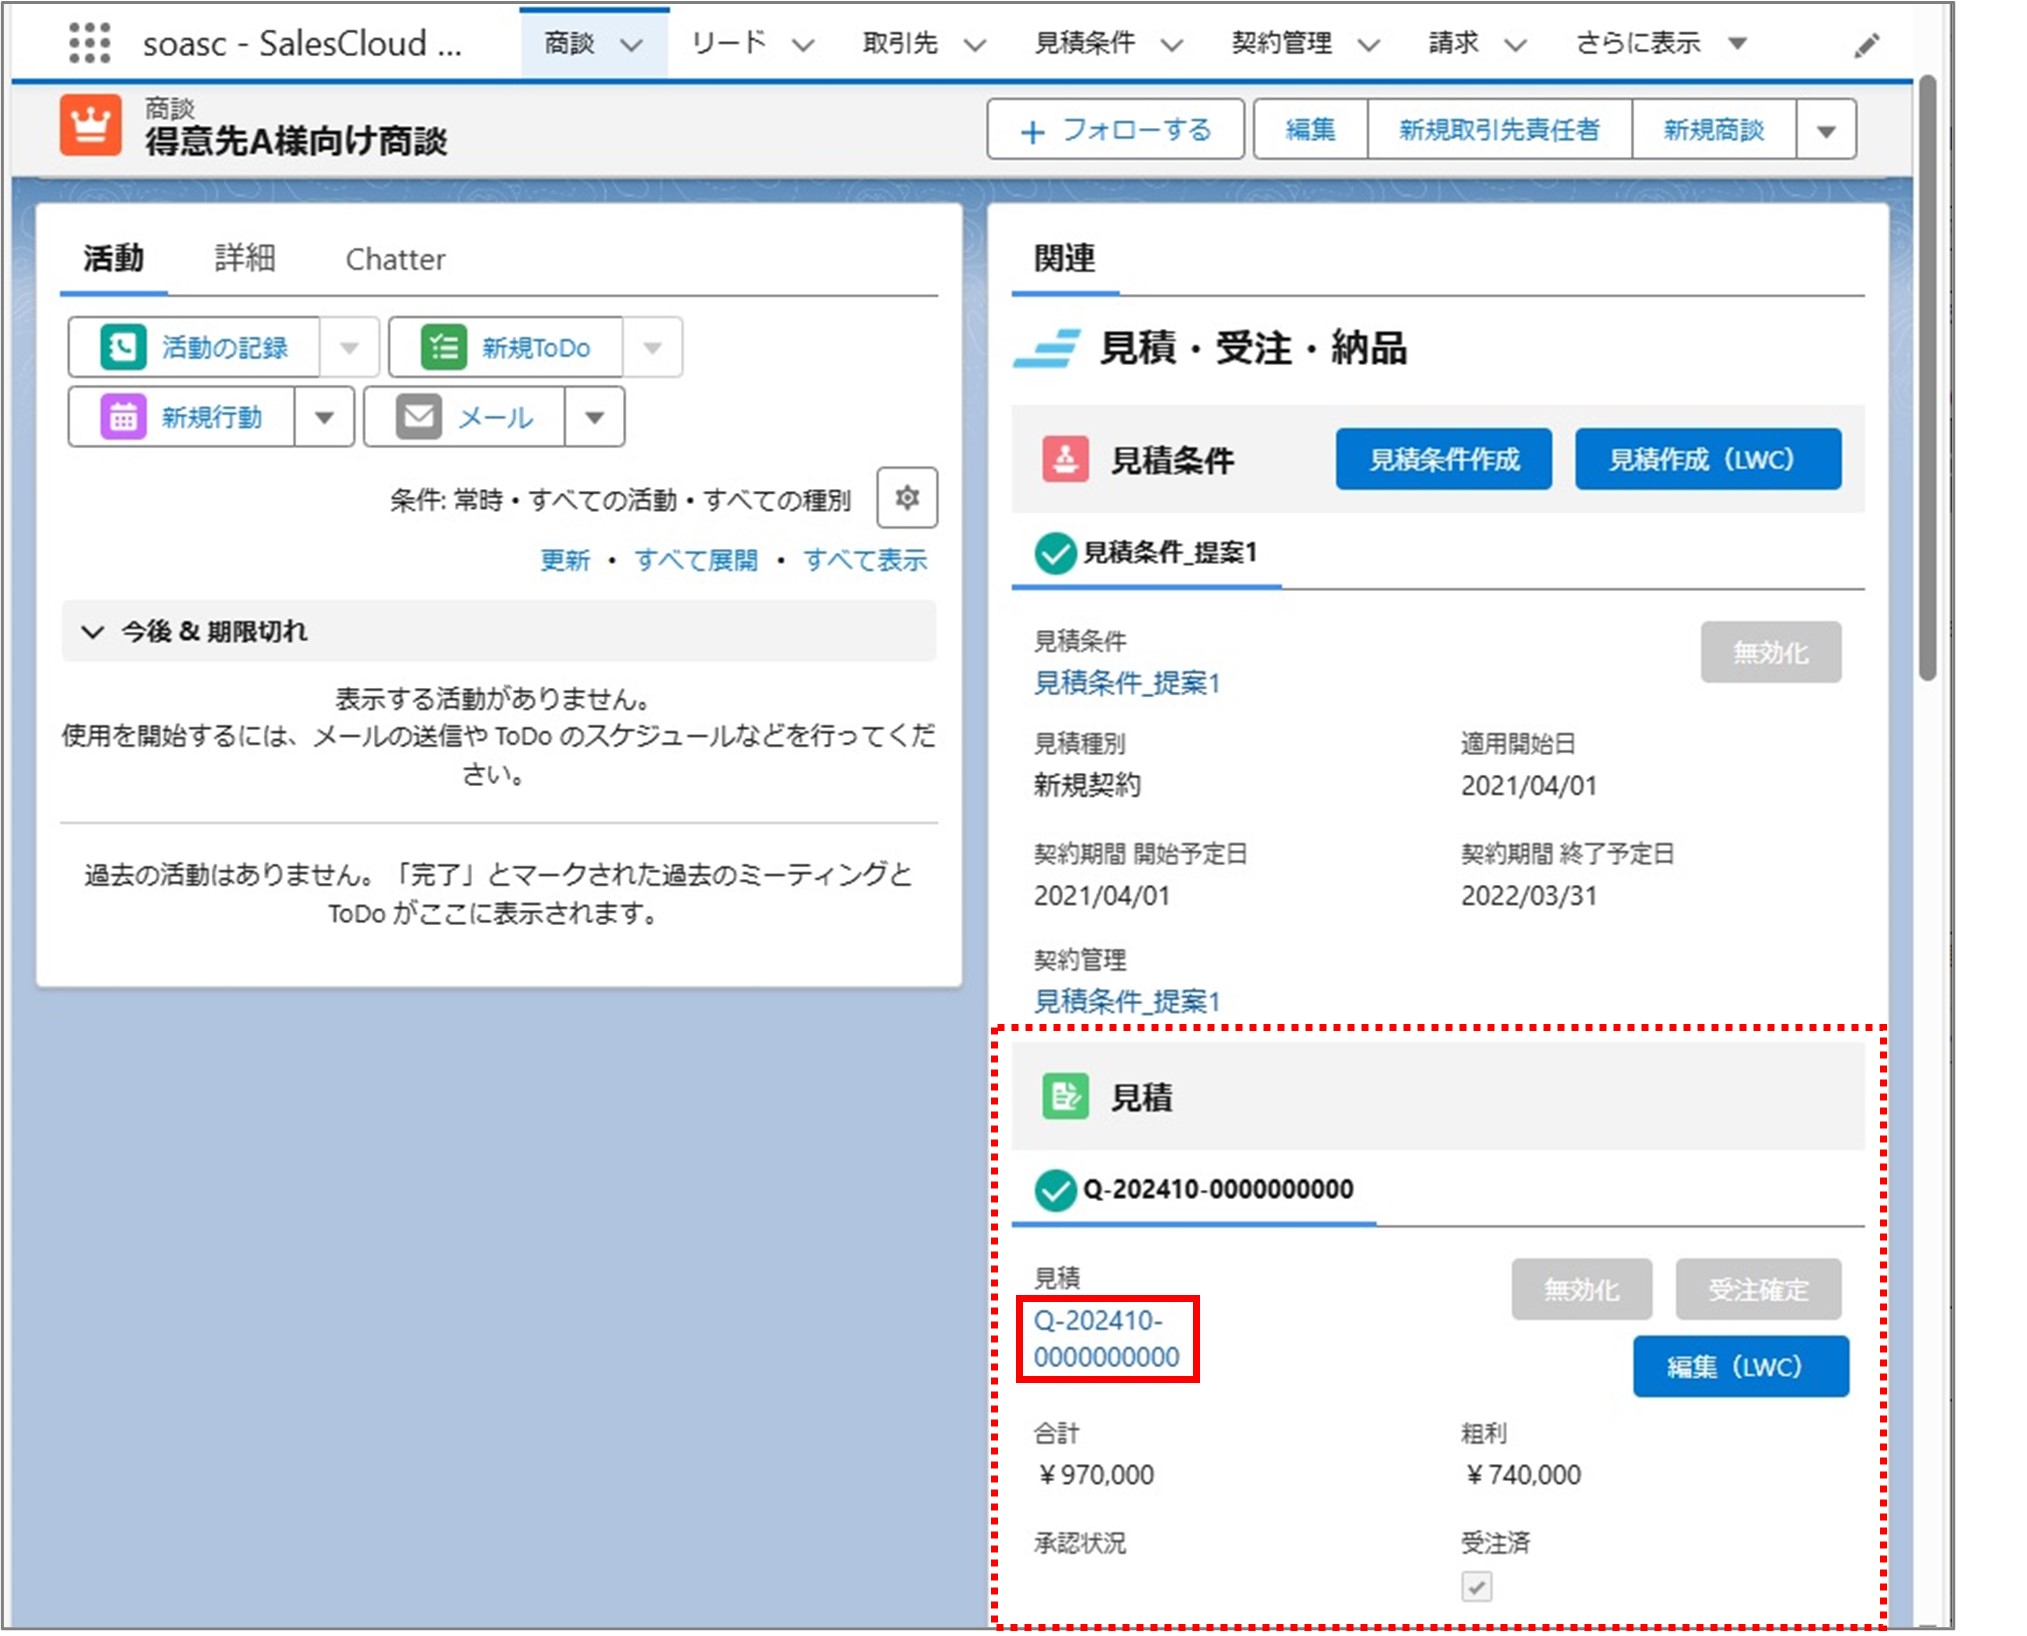Open 見積条件_提案1 link under 契約管理
The width and height of the screenshot is (2027, 1636).
point(1127,1001)
